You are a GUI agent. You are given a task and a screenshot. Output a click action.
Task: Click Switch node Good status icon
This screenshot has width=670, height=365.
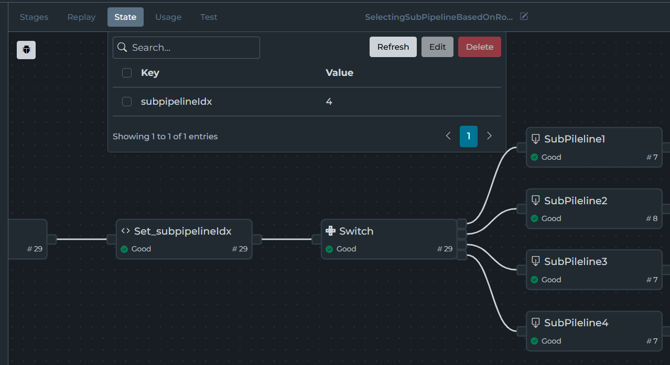[x=329, y=249]
